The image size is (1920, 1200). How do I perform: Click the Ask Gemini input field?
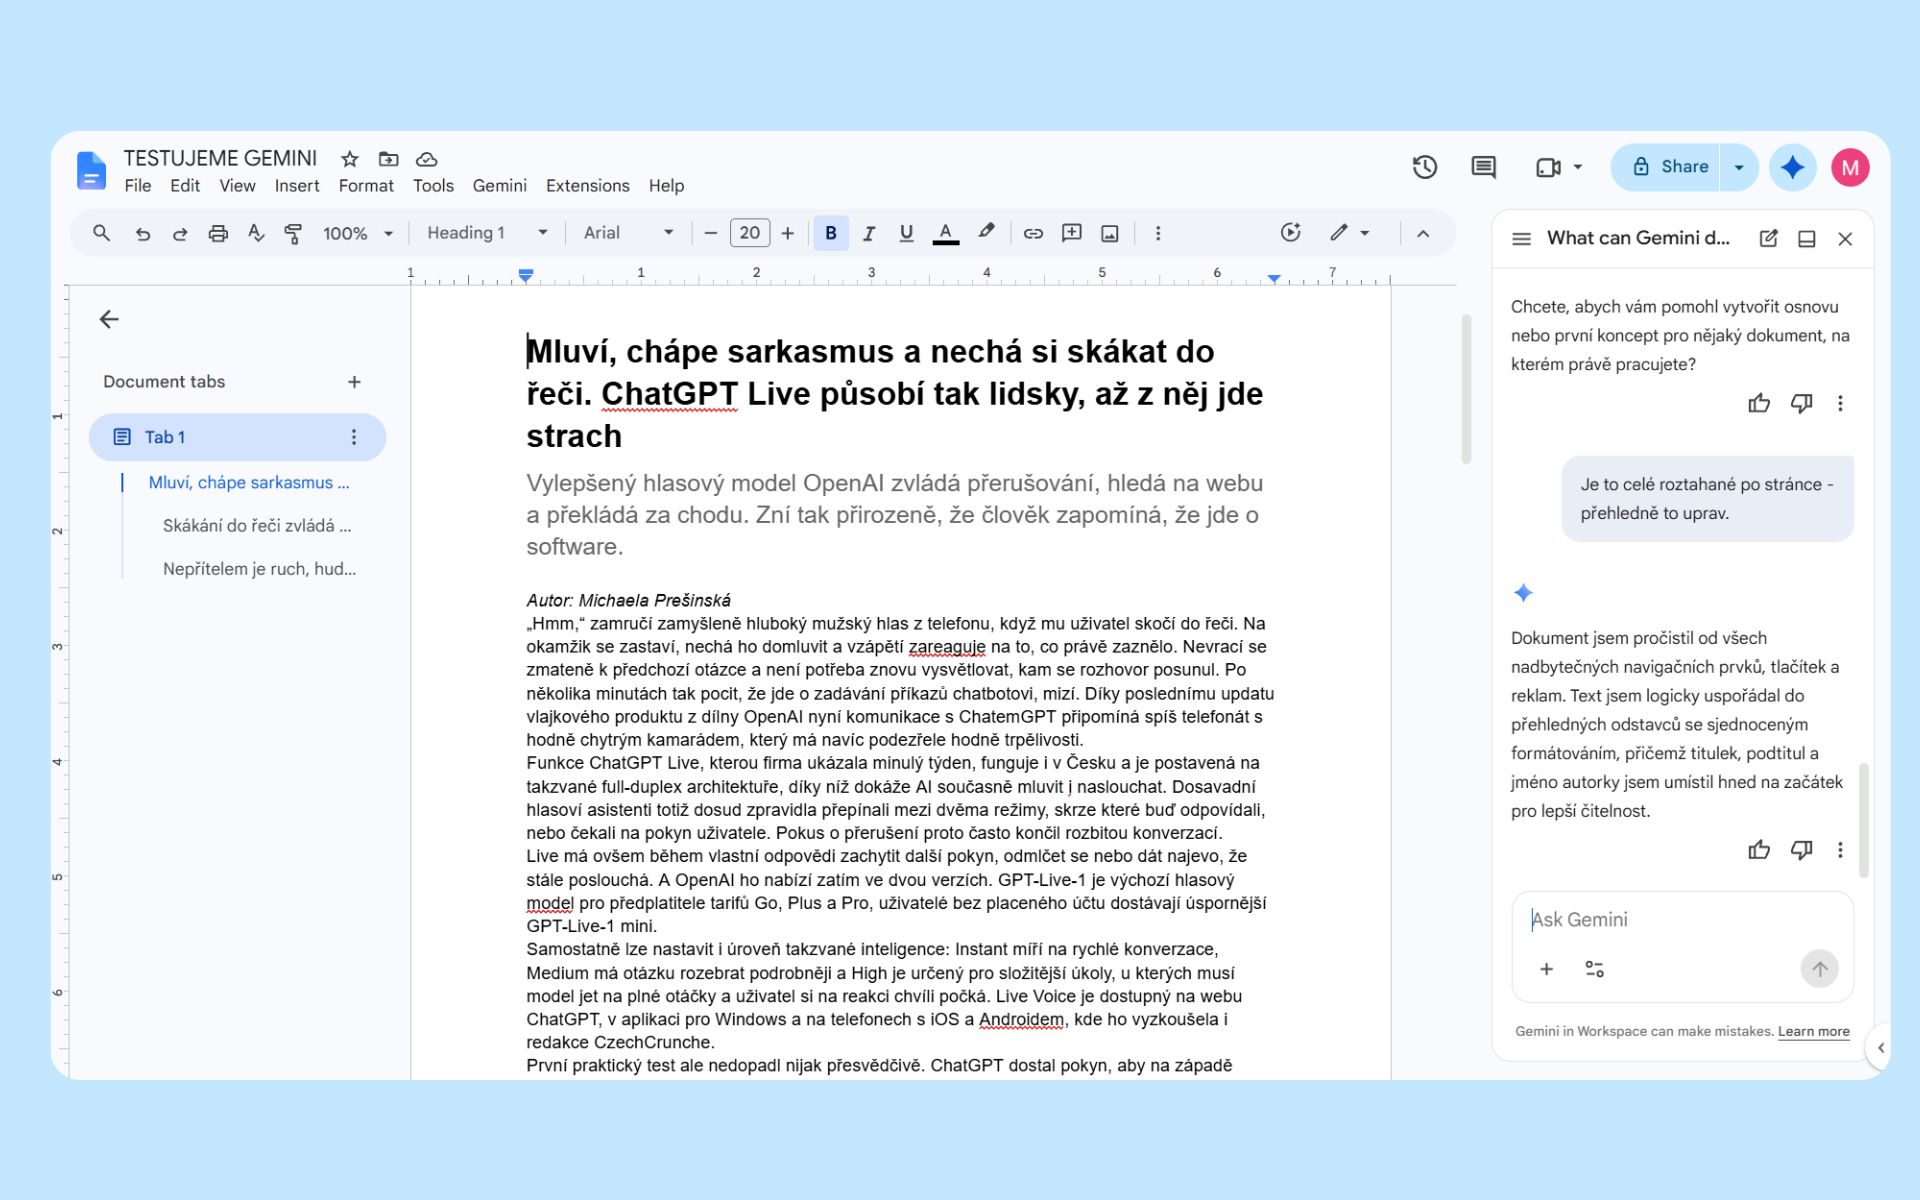[x=1682, y=919]
